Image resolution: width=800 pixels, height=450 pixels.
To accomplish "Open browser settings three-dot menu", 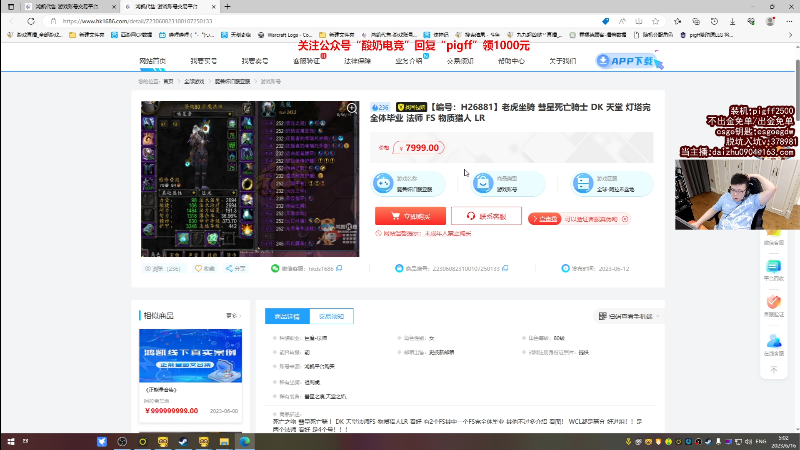I will (x=789, y=21).
